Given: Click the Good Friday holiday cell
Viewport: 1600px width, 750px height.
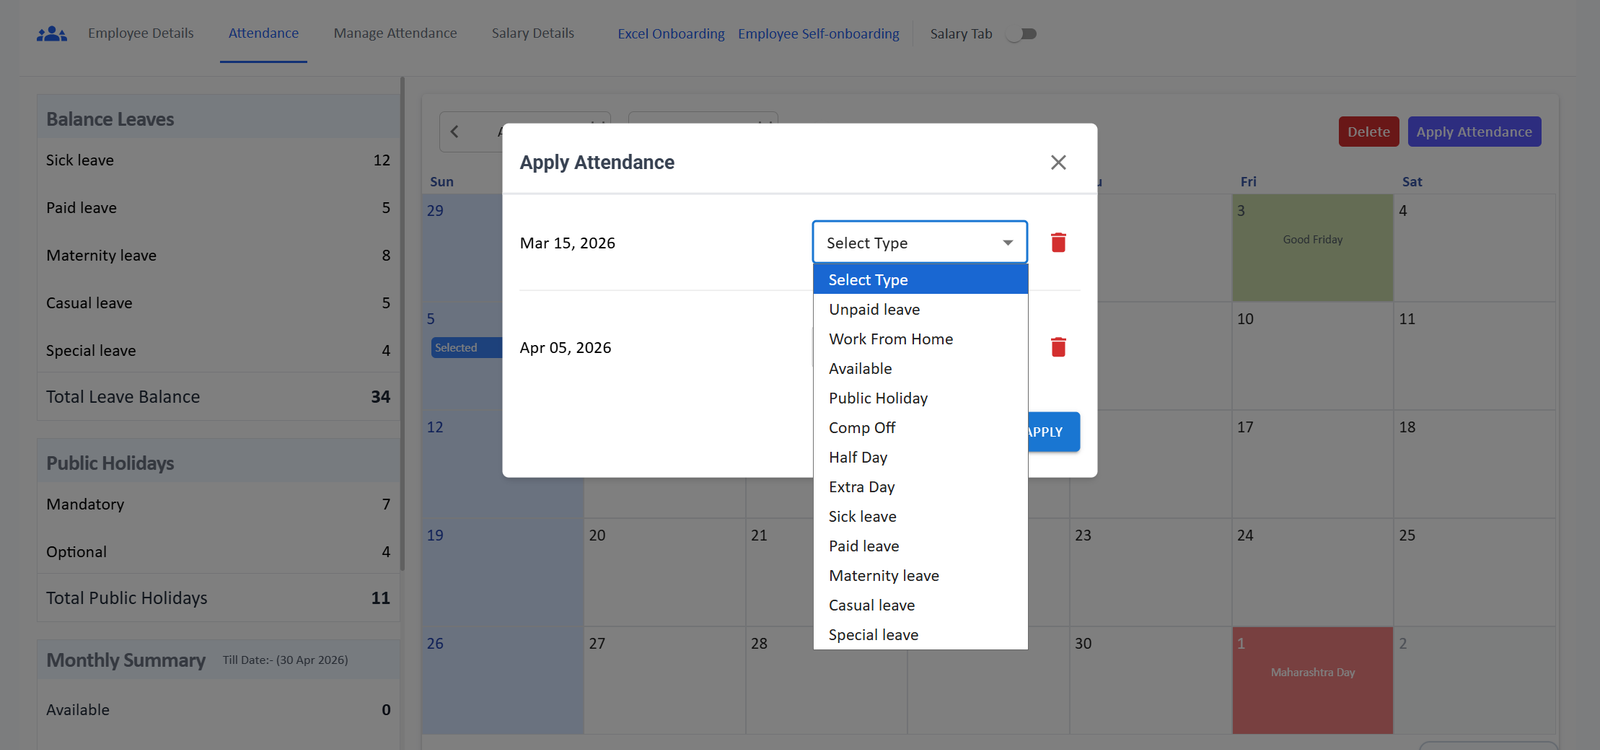Looking at the screenshot, I should (1313, 248).
